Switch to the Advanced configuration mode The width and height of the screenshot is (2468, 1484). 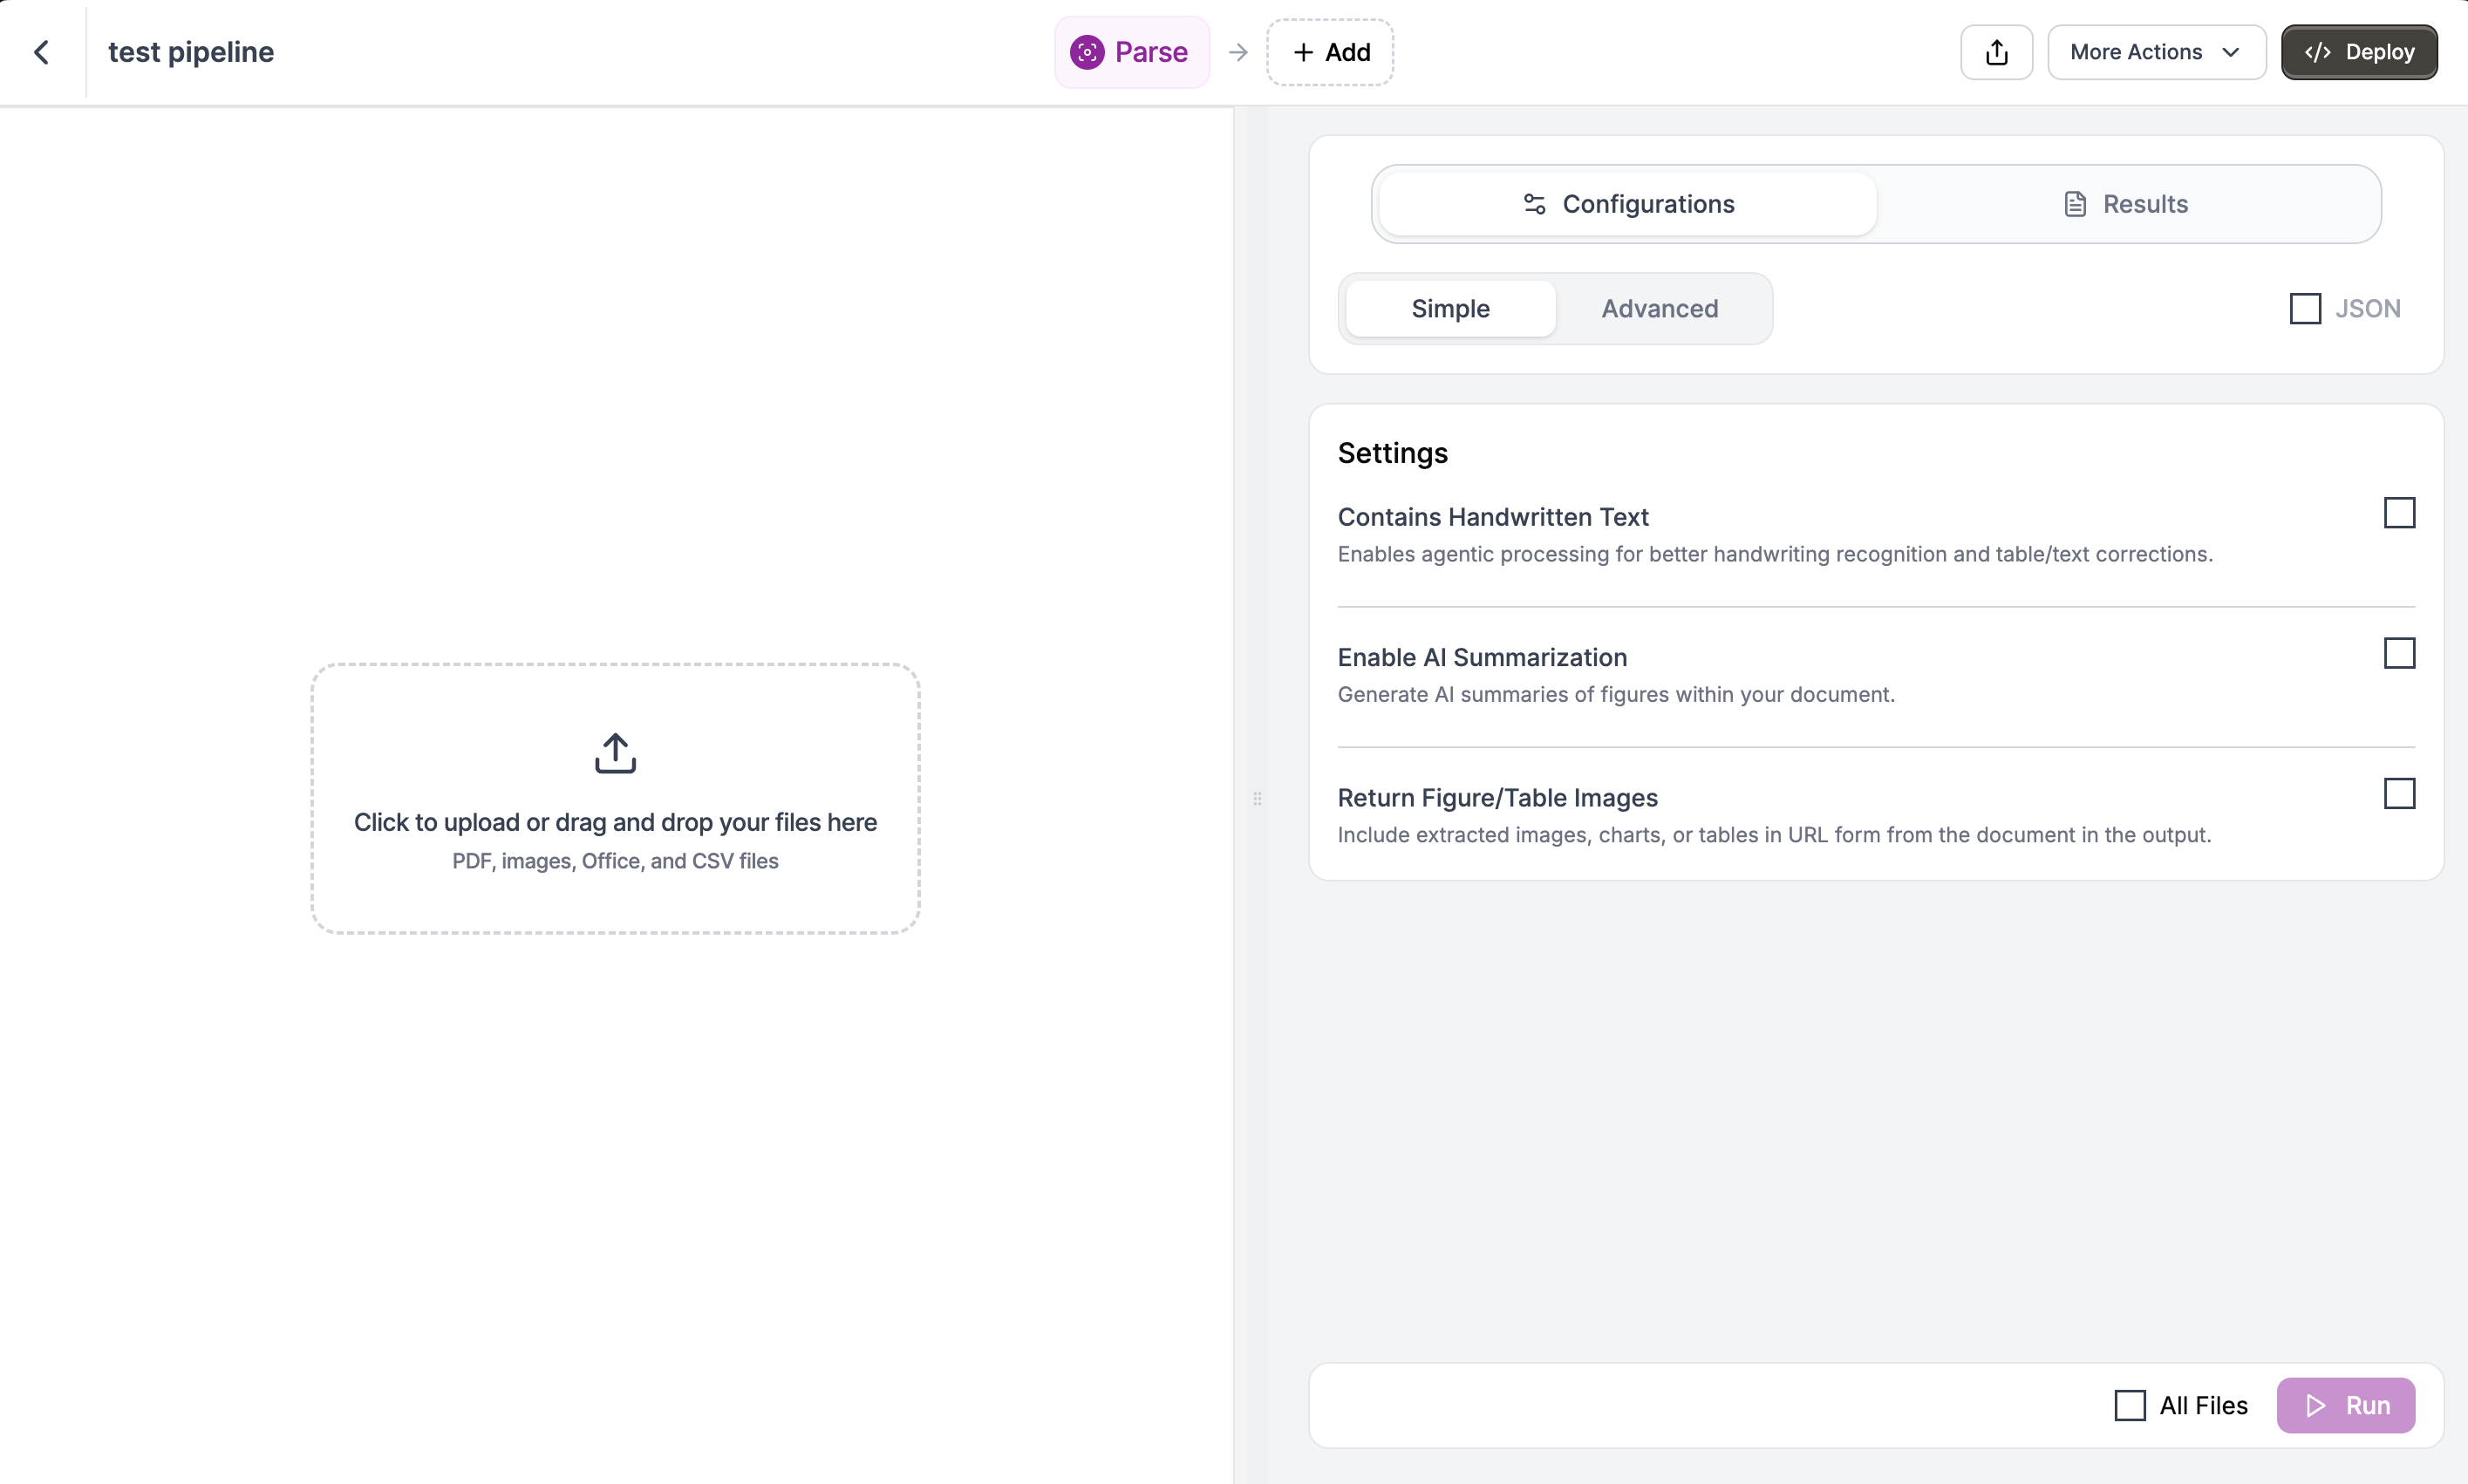[1659, 308]
